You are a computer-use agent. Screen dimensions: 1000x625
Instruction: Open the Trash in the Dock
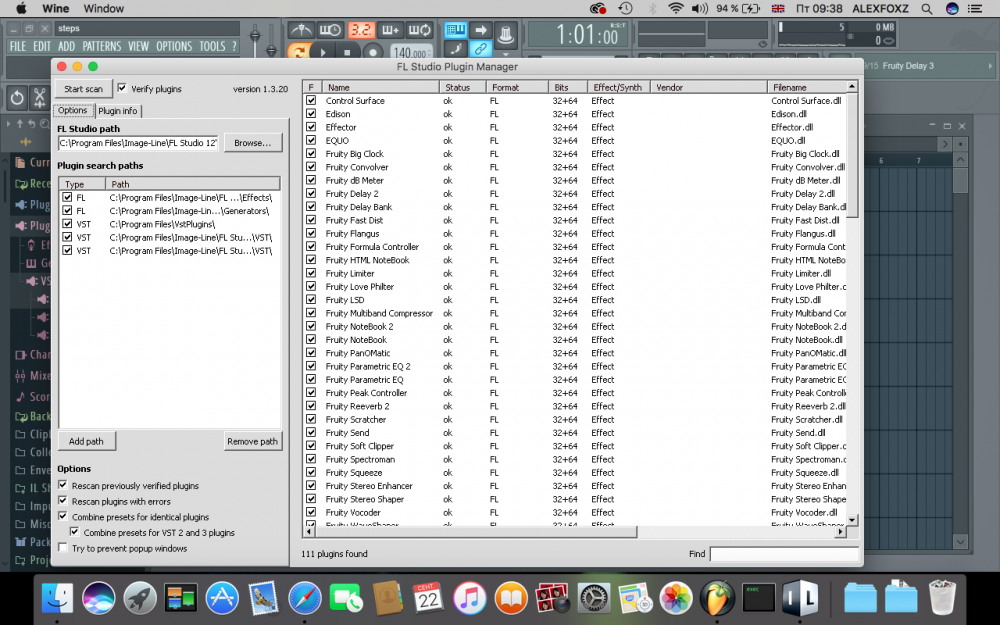pos(942,598)
